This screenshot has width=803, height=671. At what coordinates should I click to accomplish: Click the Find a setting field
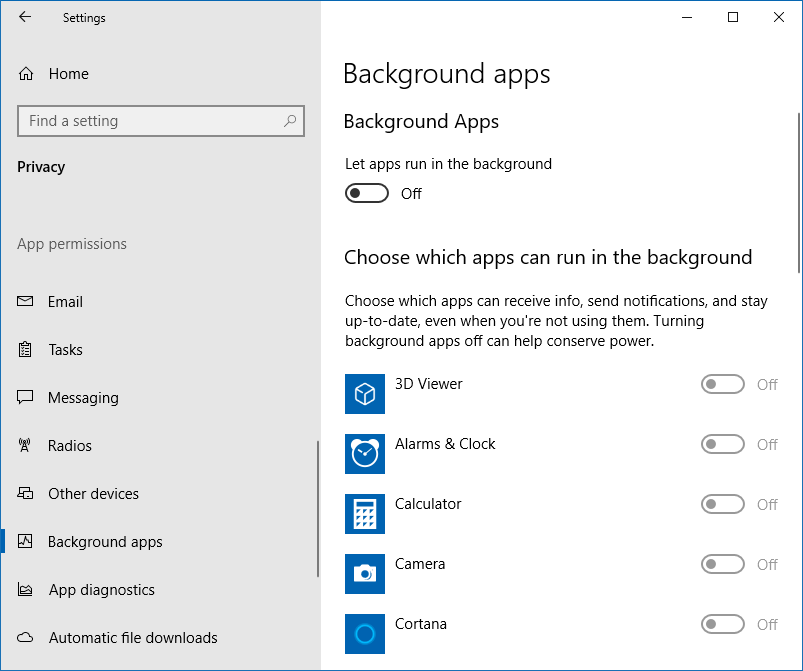[150, 121]
